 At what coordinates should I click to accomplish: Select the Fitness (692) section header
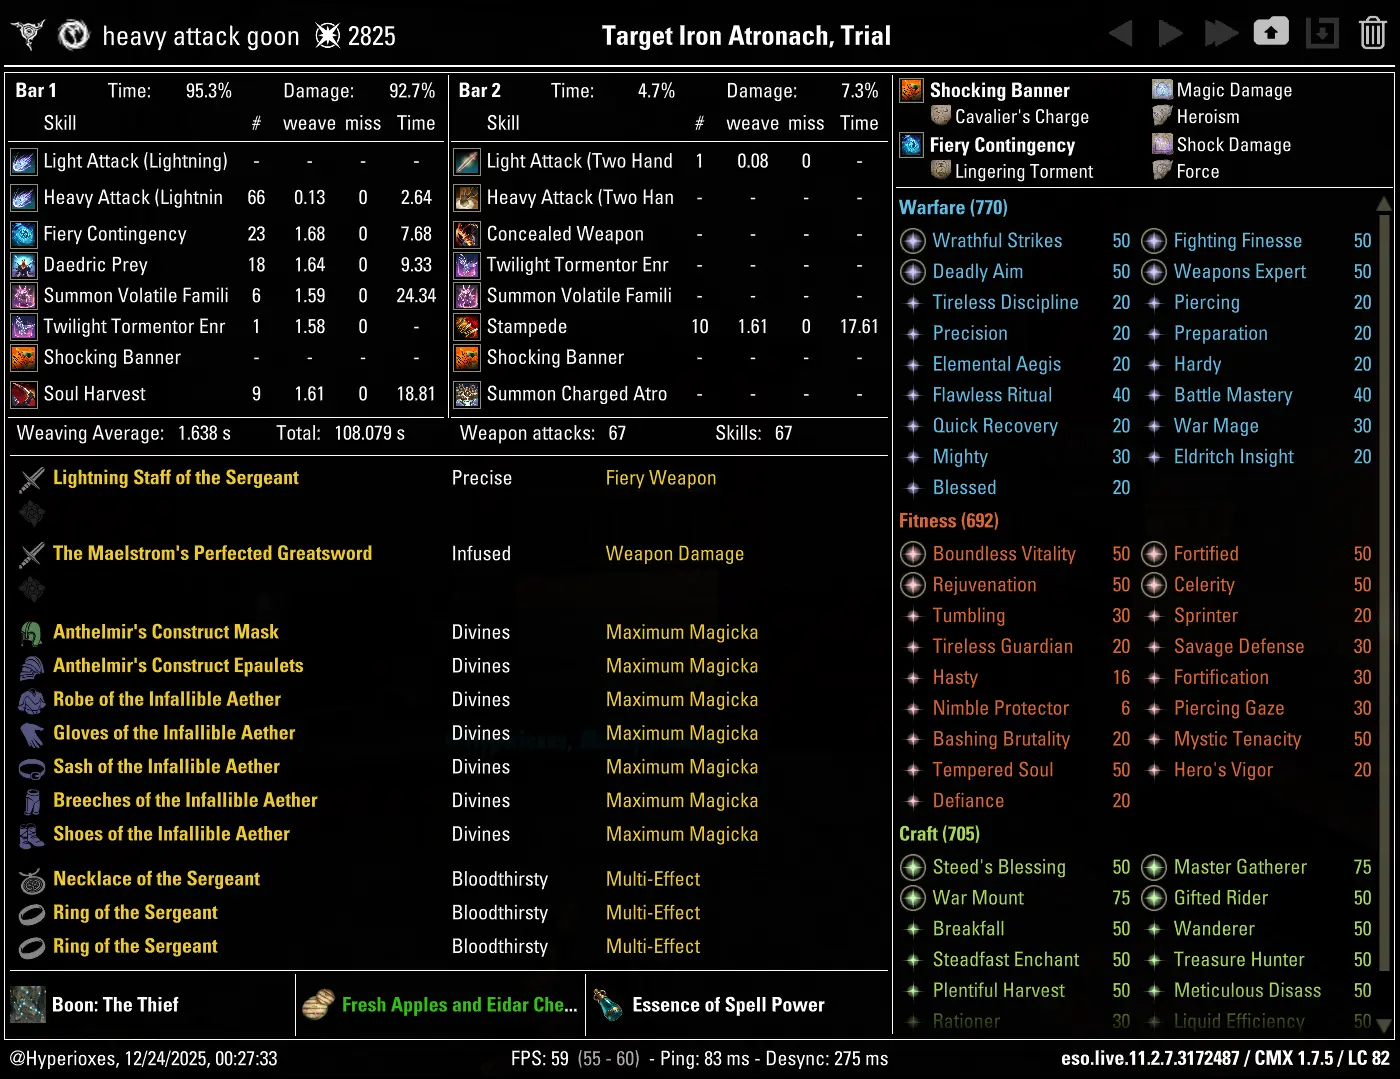coord(948,521)
